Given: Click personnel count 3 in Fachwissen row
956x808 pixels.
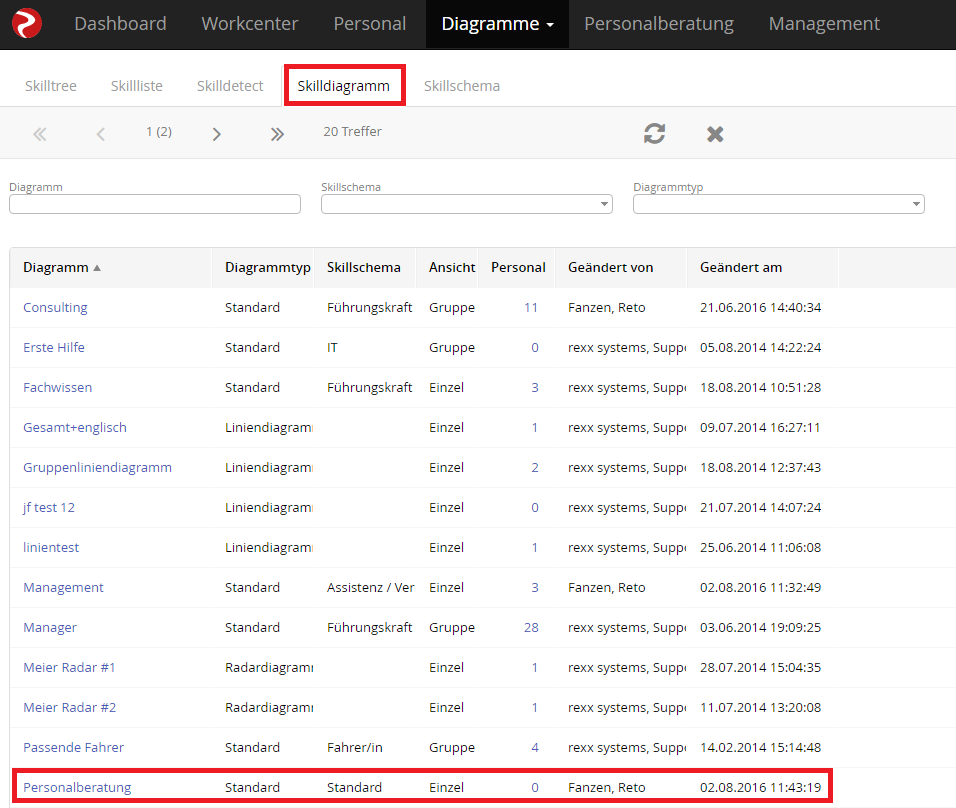Looking at the screenshot, I should coord(535,387).
